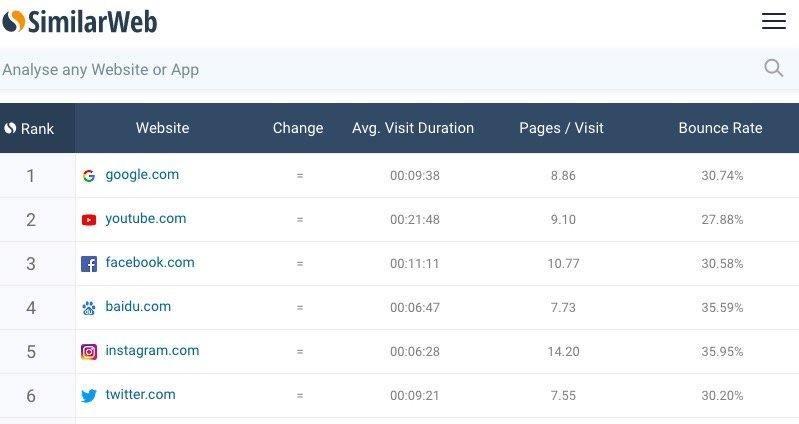Image resolution: width=799 pixels, height=424 pixels.
Task: Open facebook.com link
Action: (x=150, y=262)
